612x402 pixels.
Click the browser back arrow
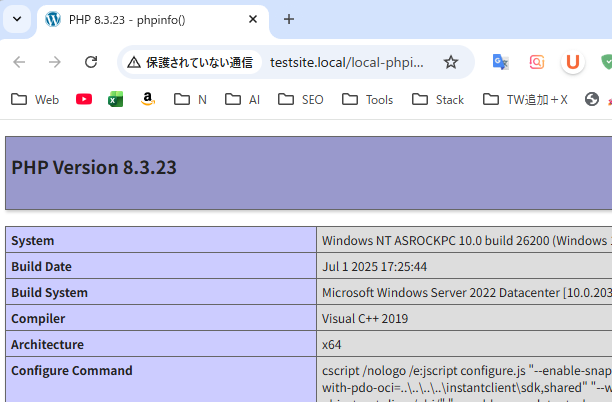tap(19, 62)
